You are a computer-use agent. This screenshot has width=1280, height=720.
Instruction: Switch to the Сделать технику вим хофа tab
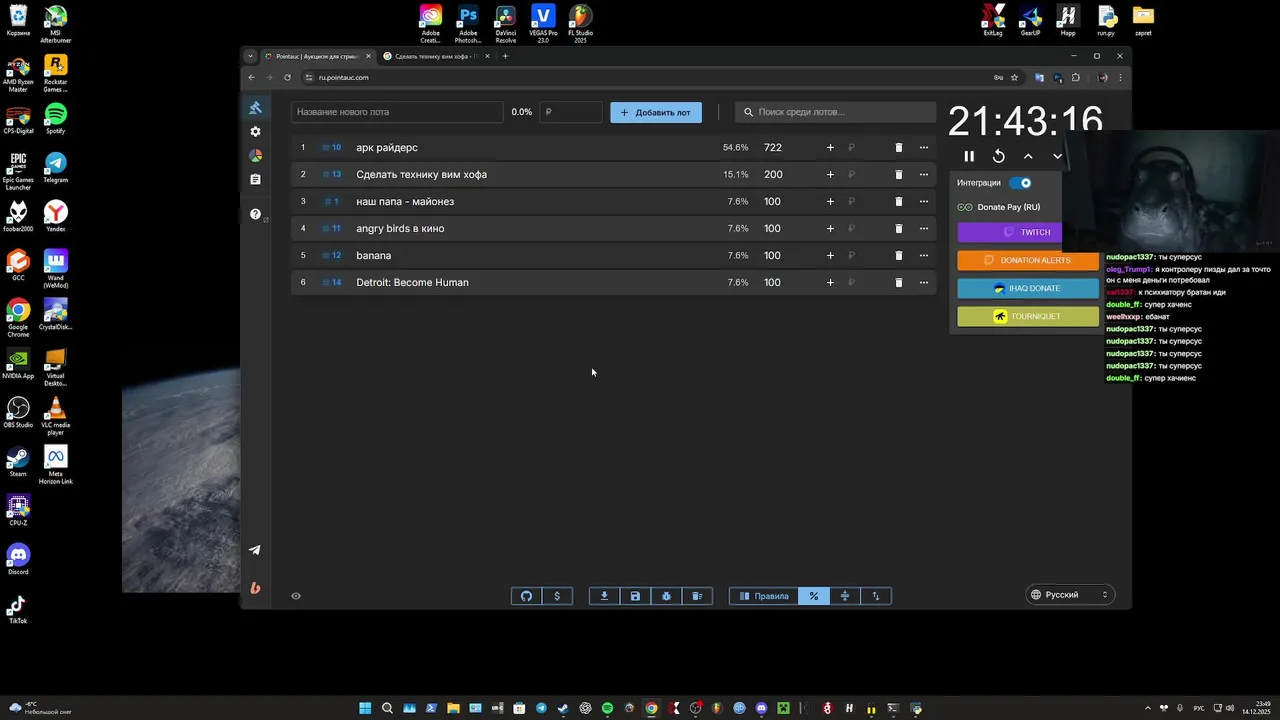(x=436, y=56)
